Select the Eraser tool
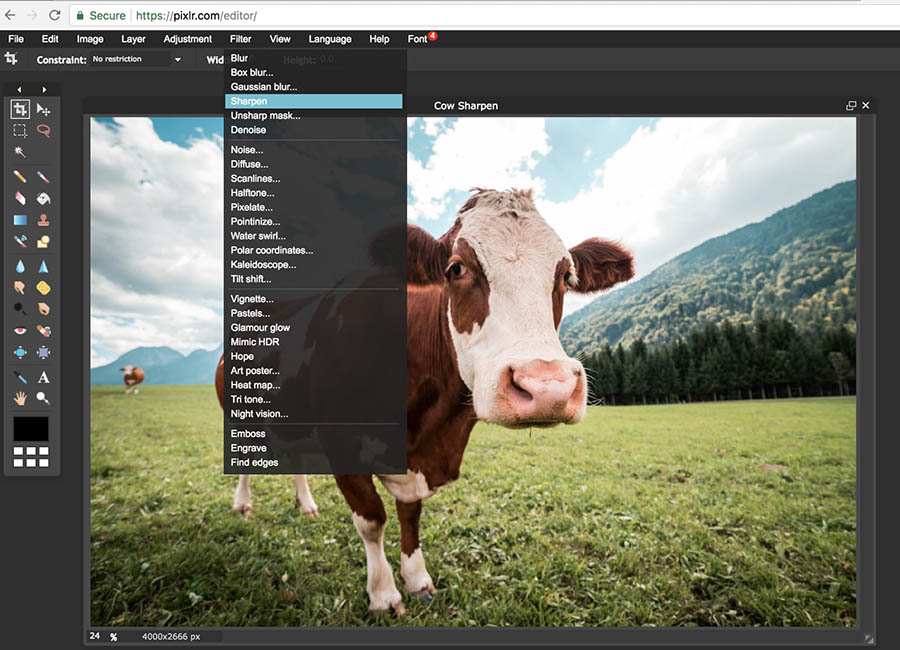The width and height of the screenshot is (900, 650). (20, 199)
